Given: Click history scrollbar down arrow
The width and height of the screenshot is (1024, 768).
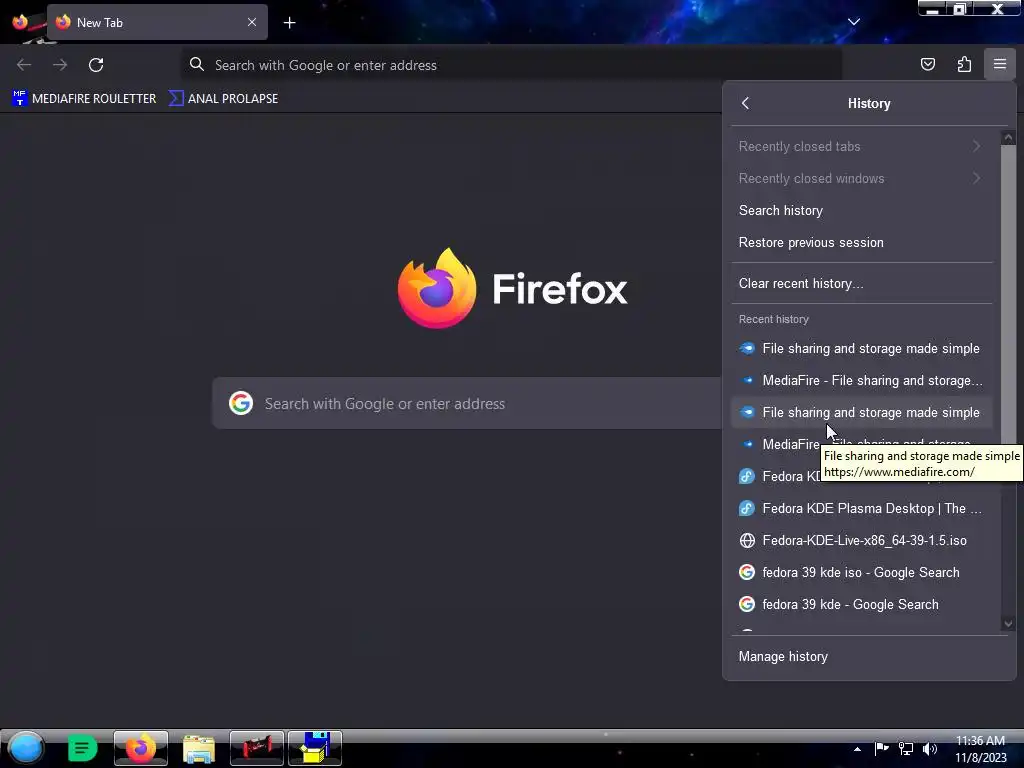Looking at the screenshot, I should click(1008, 624).
